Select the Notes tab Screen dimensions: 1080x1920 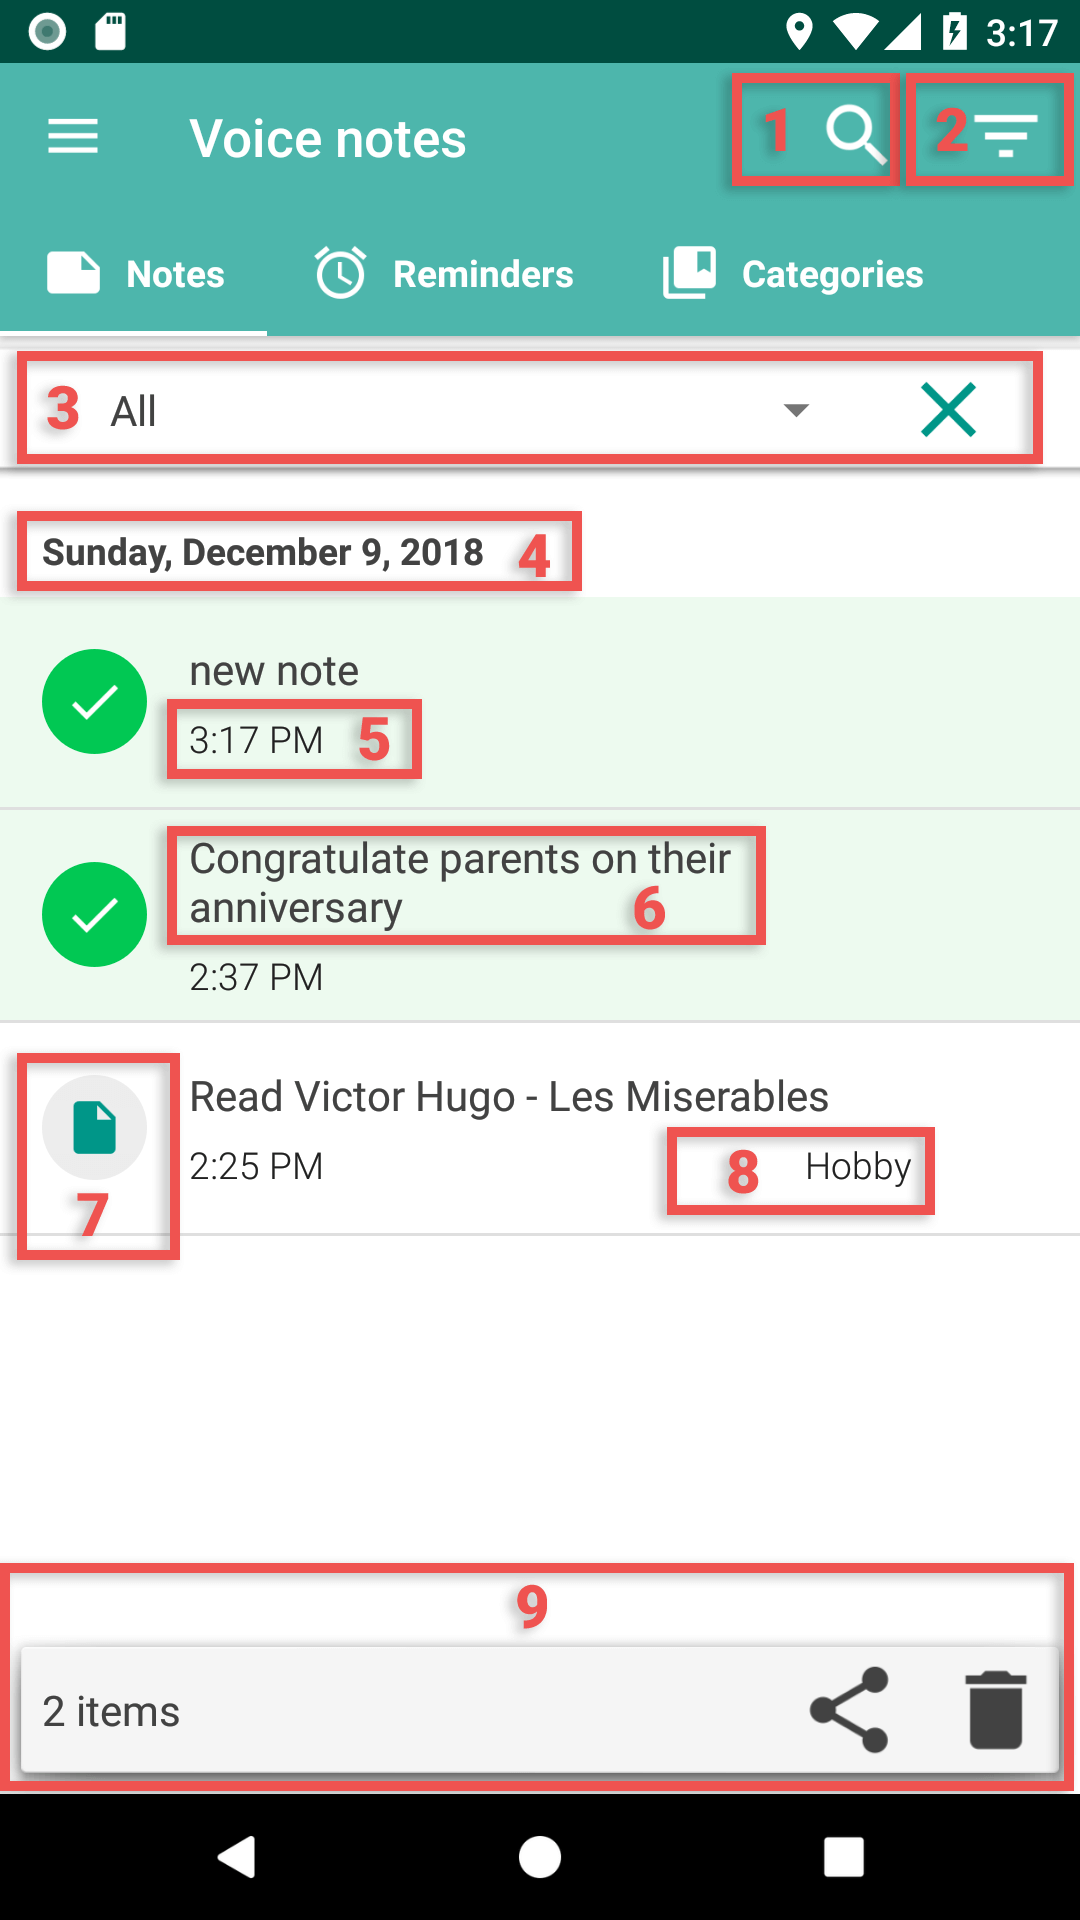(x=136, y=274)
